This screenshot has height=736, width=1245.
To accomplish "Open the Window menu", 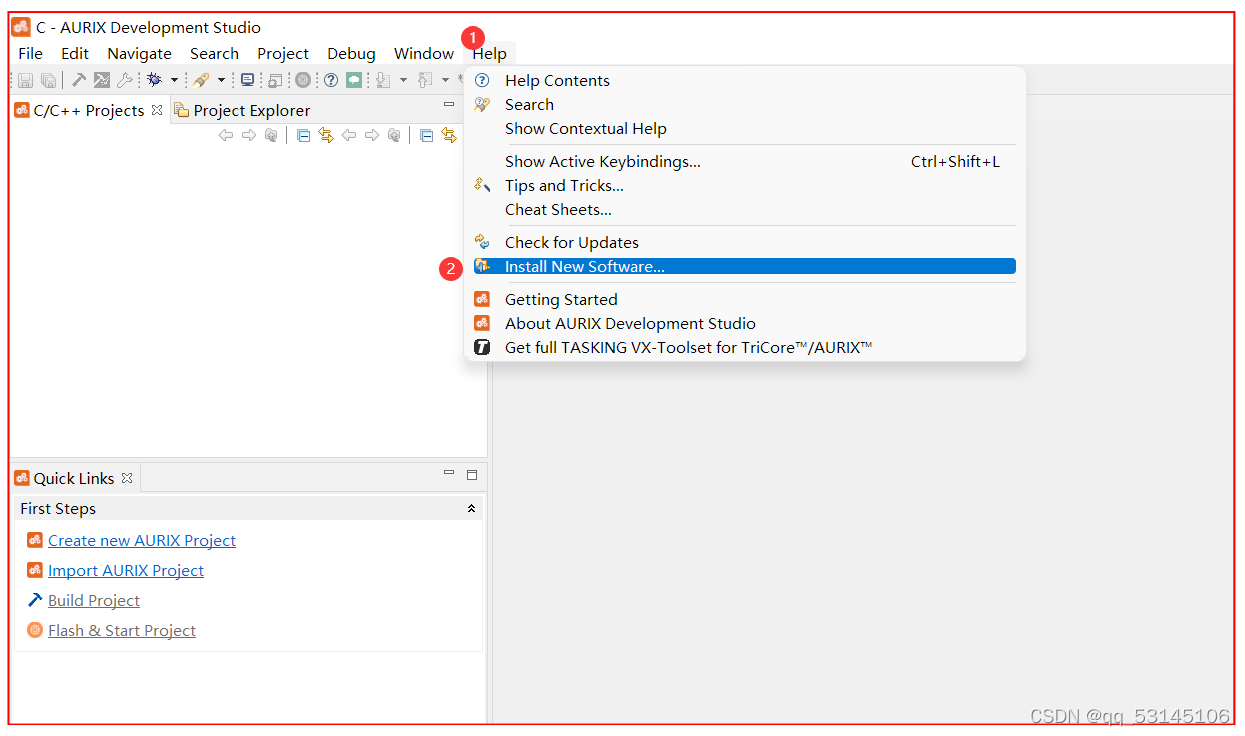I will 424,53.
